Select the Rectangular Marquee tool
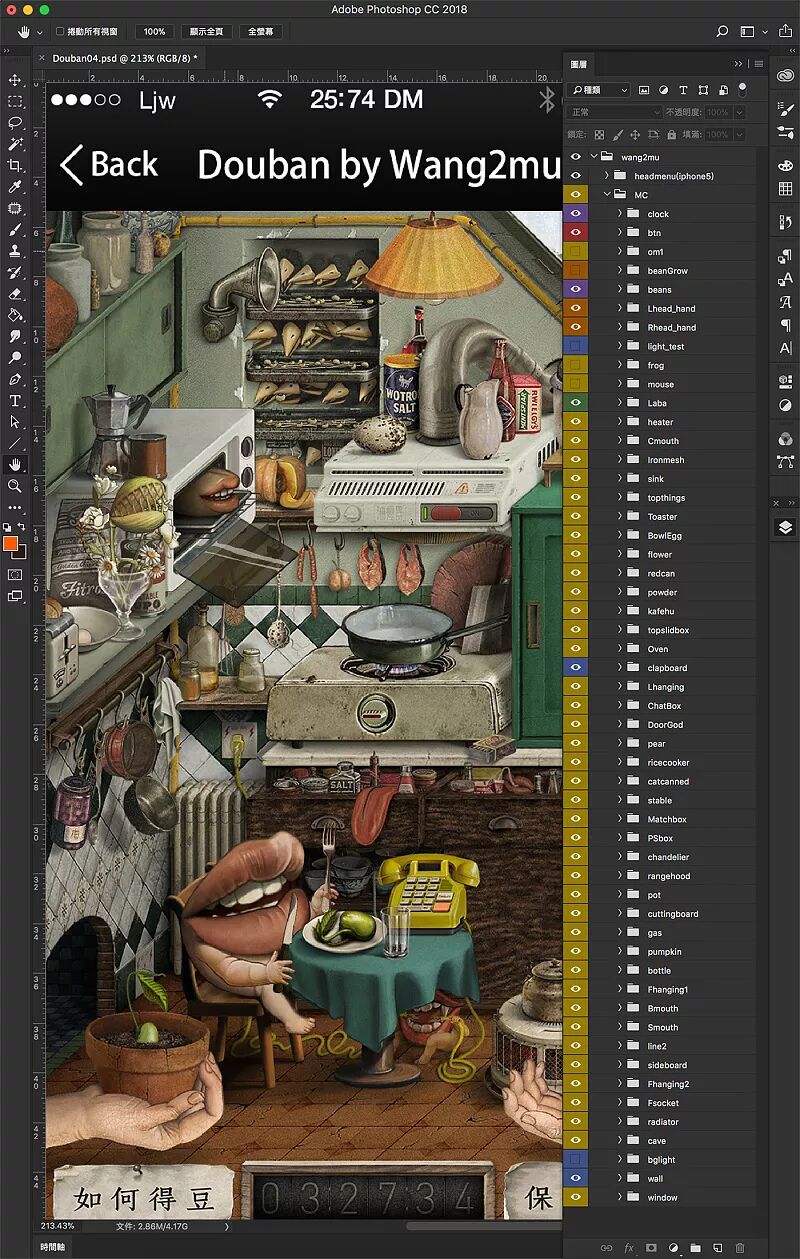This screenshot has width=800, height=1259. (14, 101)
